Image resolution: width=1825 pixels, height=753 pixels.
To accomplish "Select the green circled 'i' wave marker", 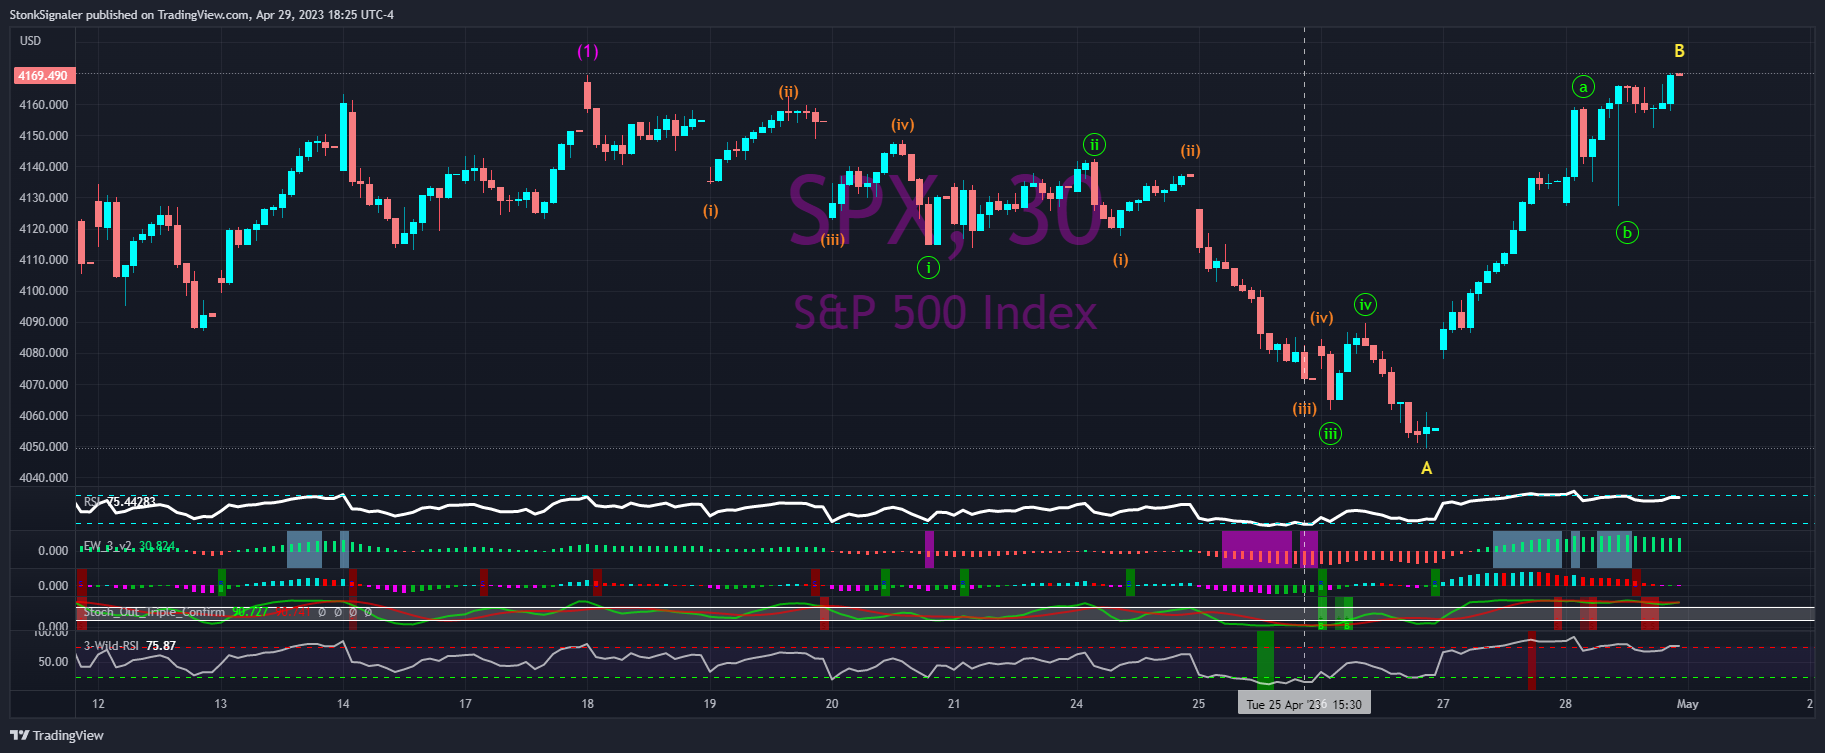I will click(928, 267).
